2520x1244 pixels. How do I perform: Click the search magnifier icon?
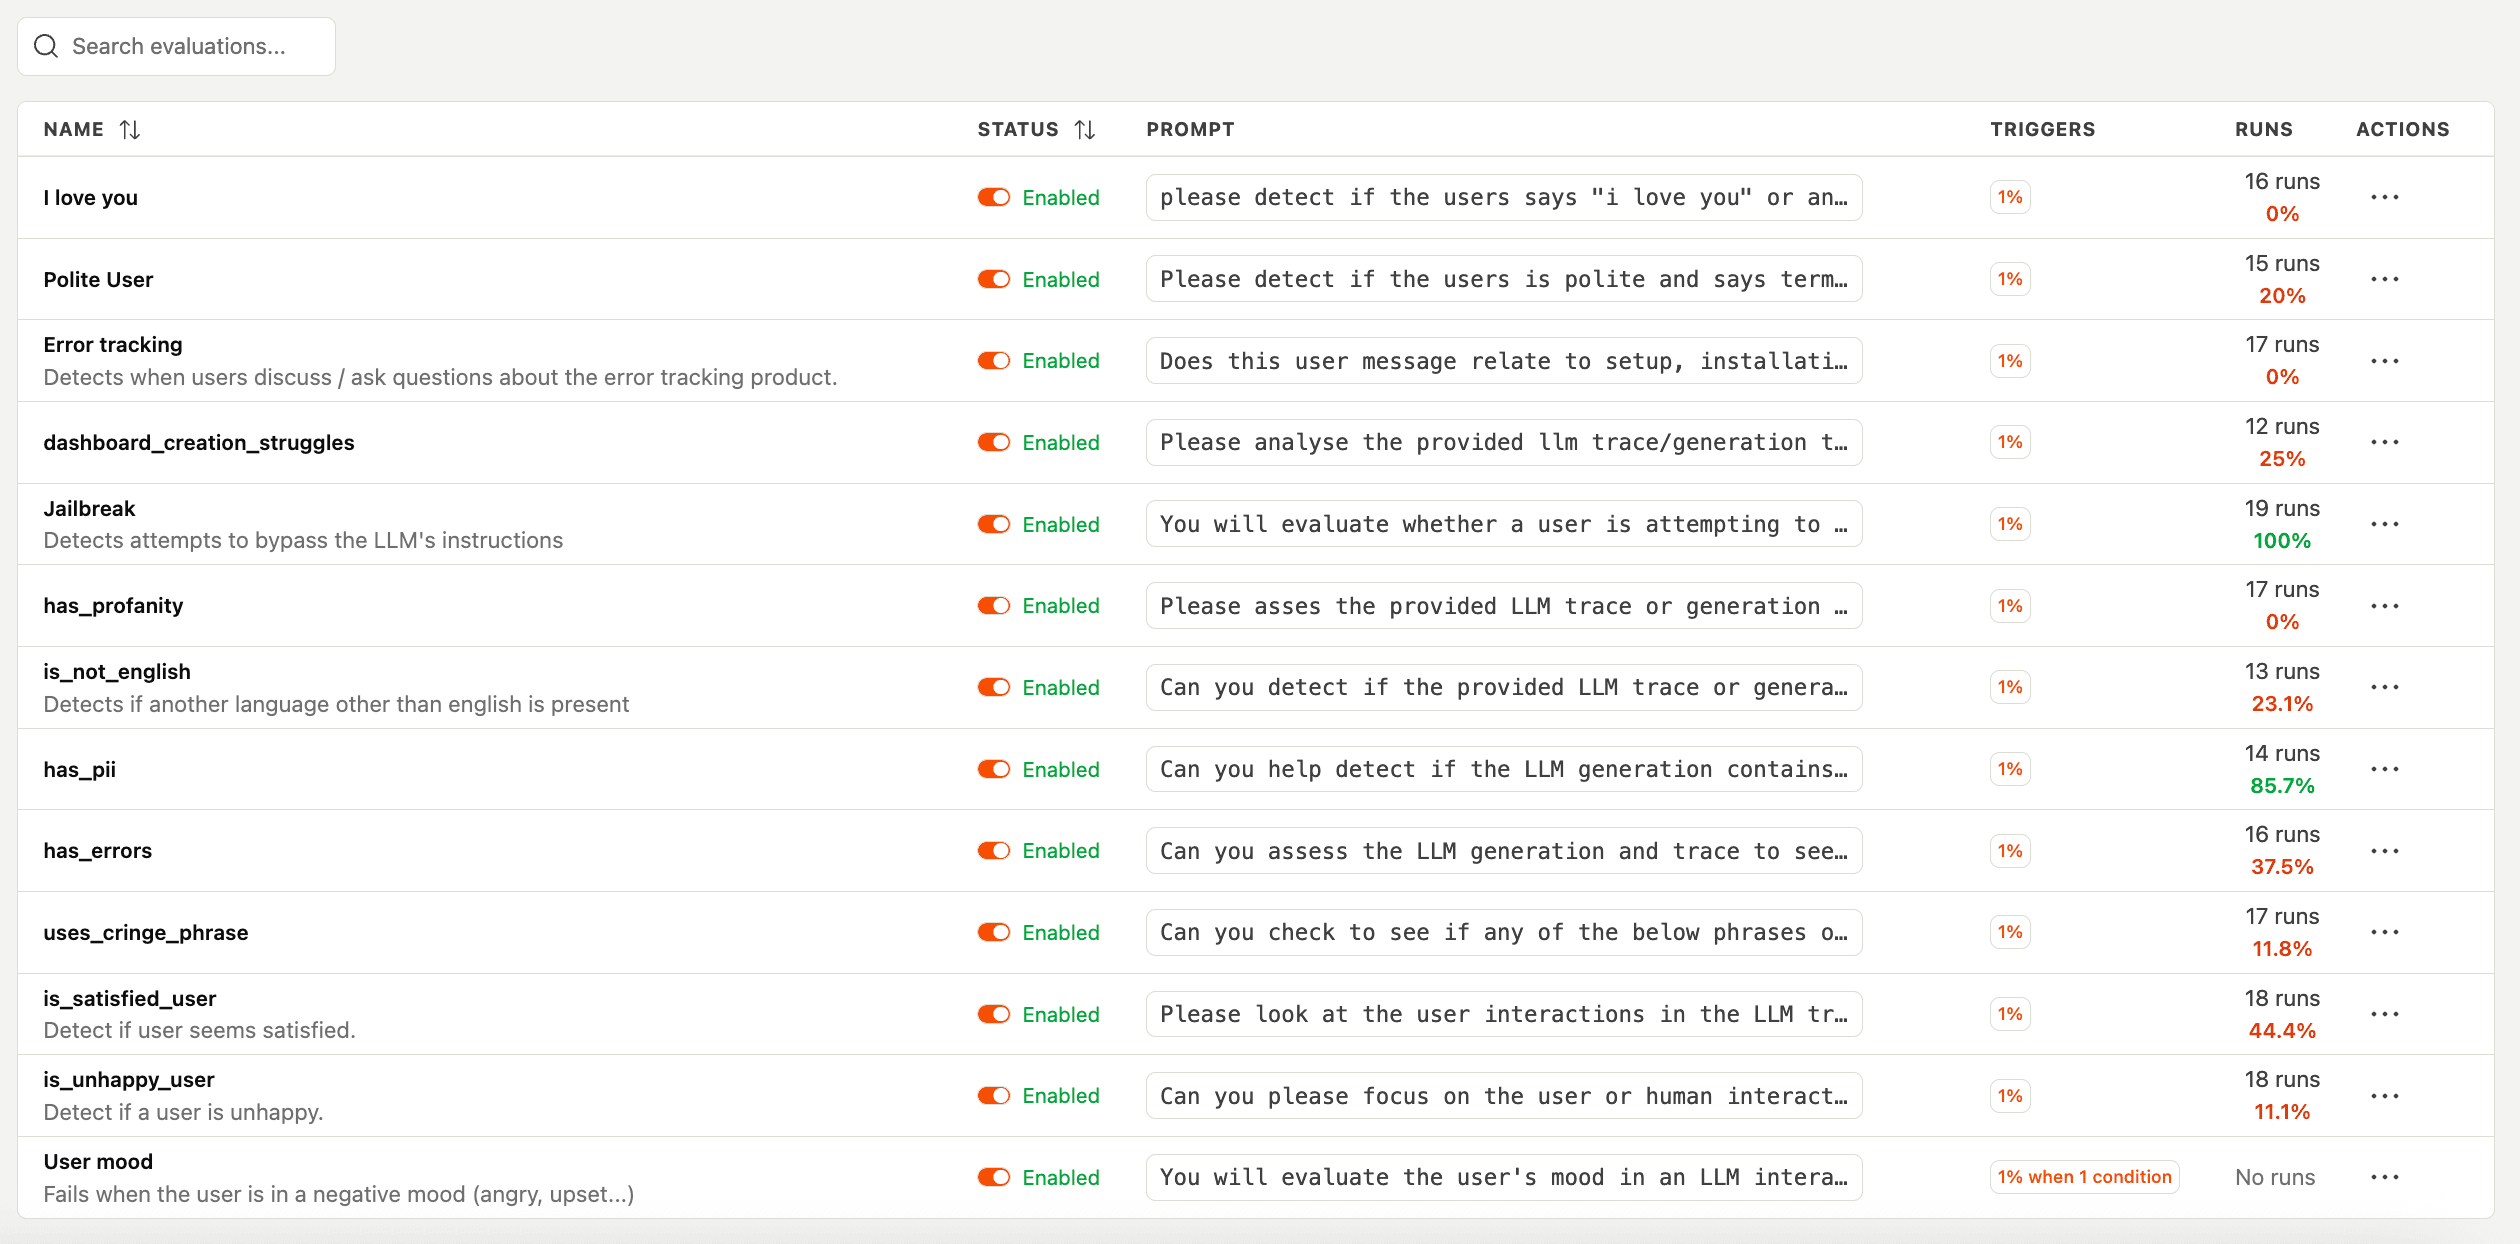46,46
